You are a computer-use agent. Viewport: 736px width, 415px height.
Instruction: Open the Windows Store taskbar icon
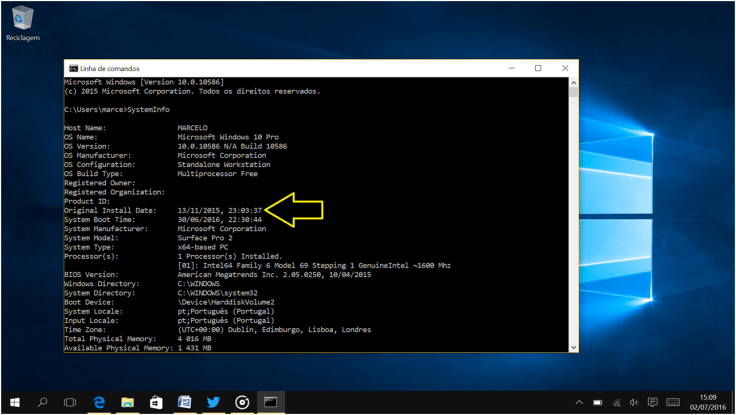point(156,402)
